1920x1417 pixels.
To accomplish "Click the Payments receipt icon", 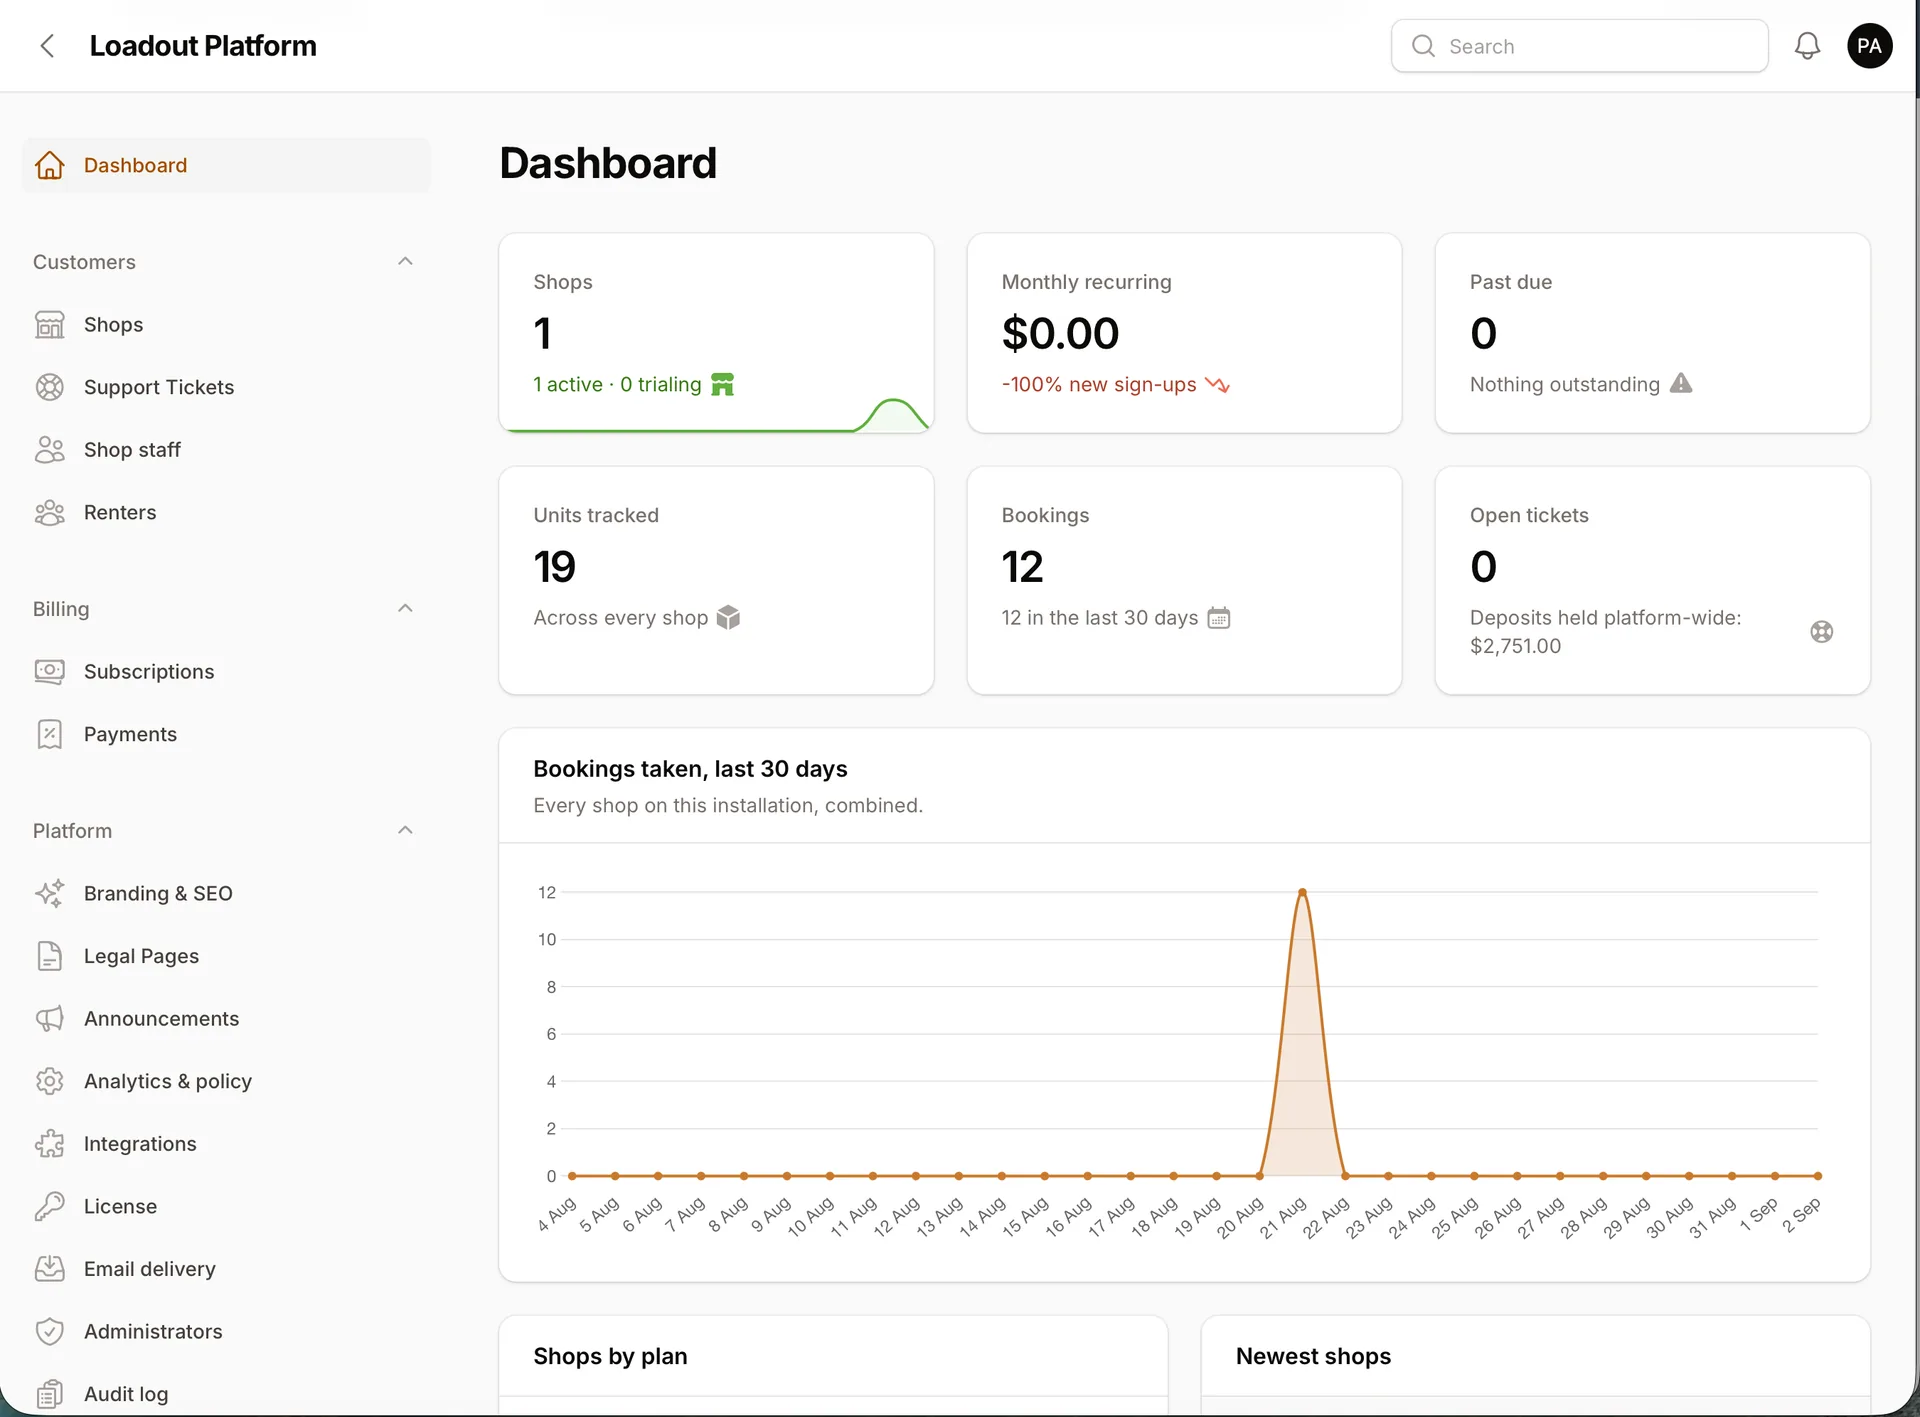I will [49, 734].
